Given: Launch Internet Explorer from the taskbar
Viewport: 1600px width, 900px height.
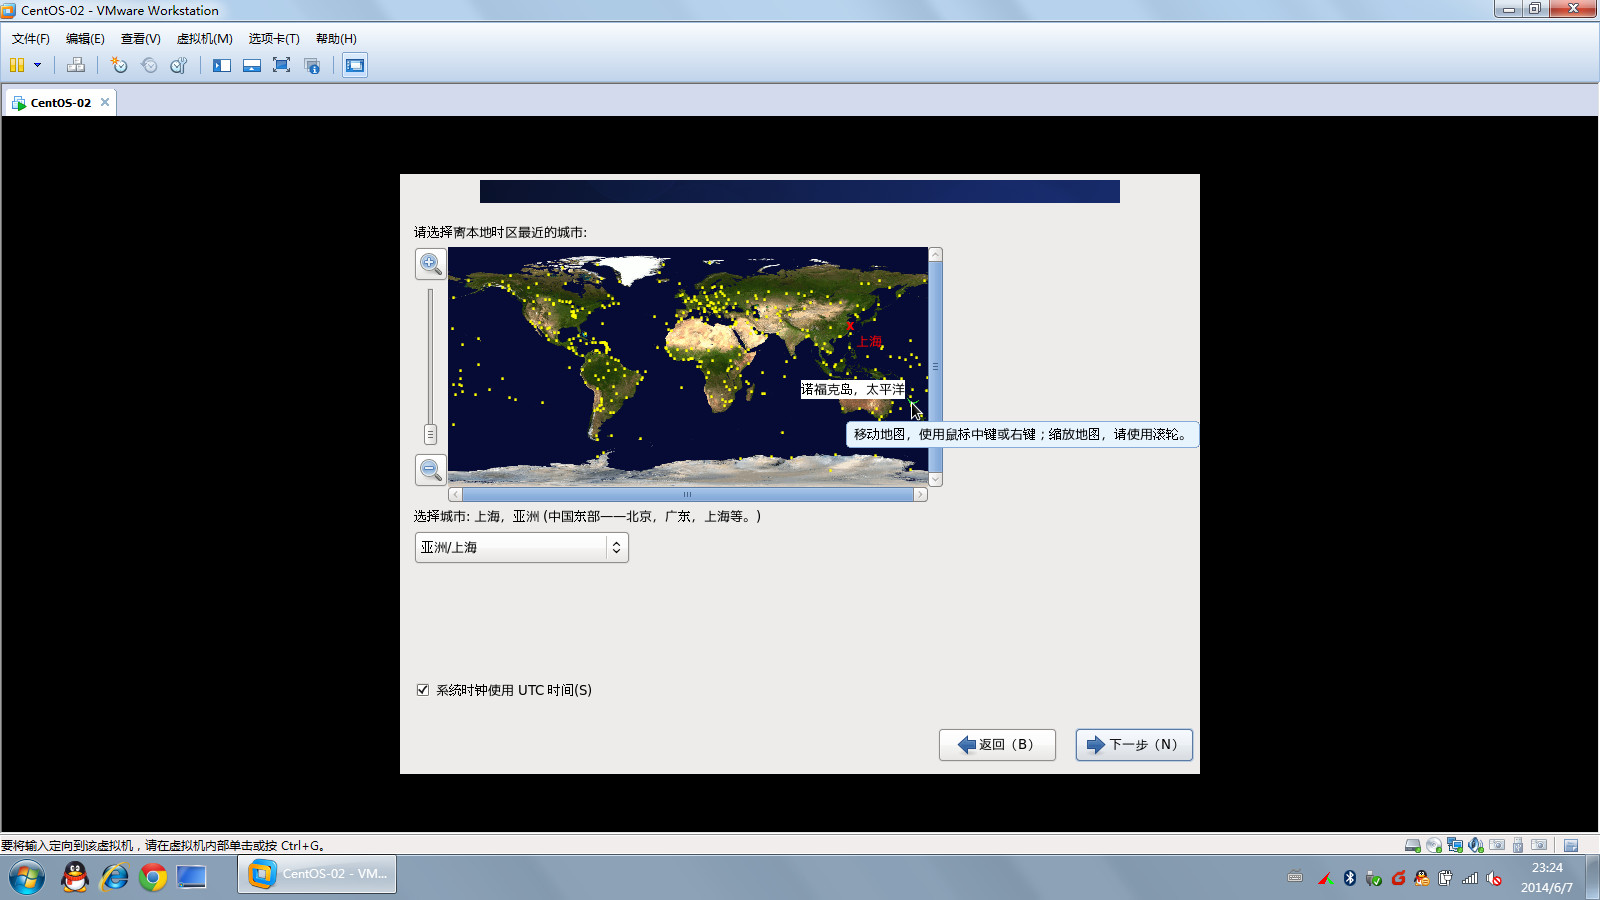Looking at the screenshot, I should point(114,877).
